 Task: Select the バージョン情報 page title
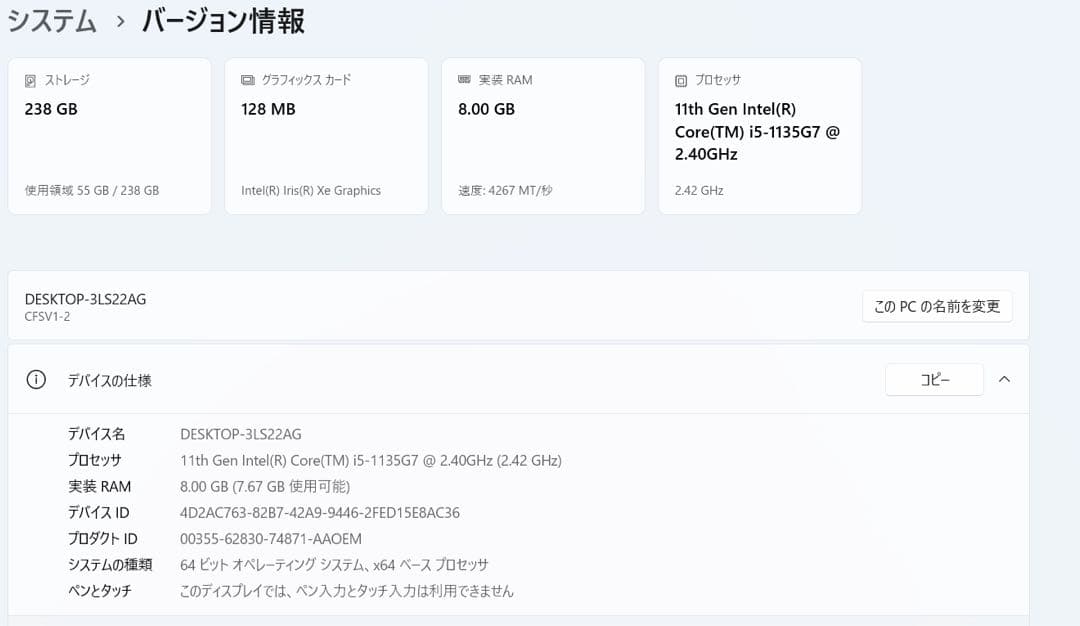point(223,19)
